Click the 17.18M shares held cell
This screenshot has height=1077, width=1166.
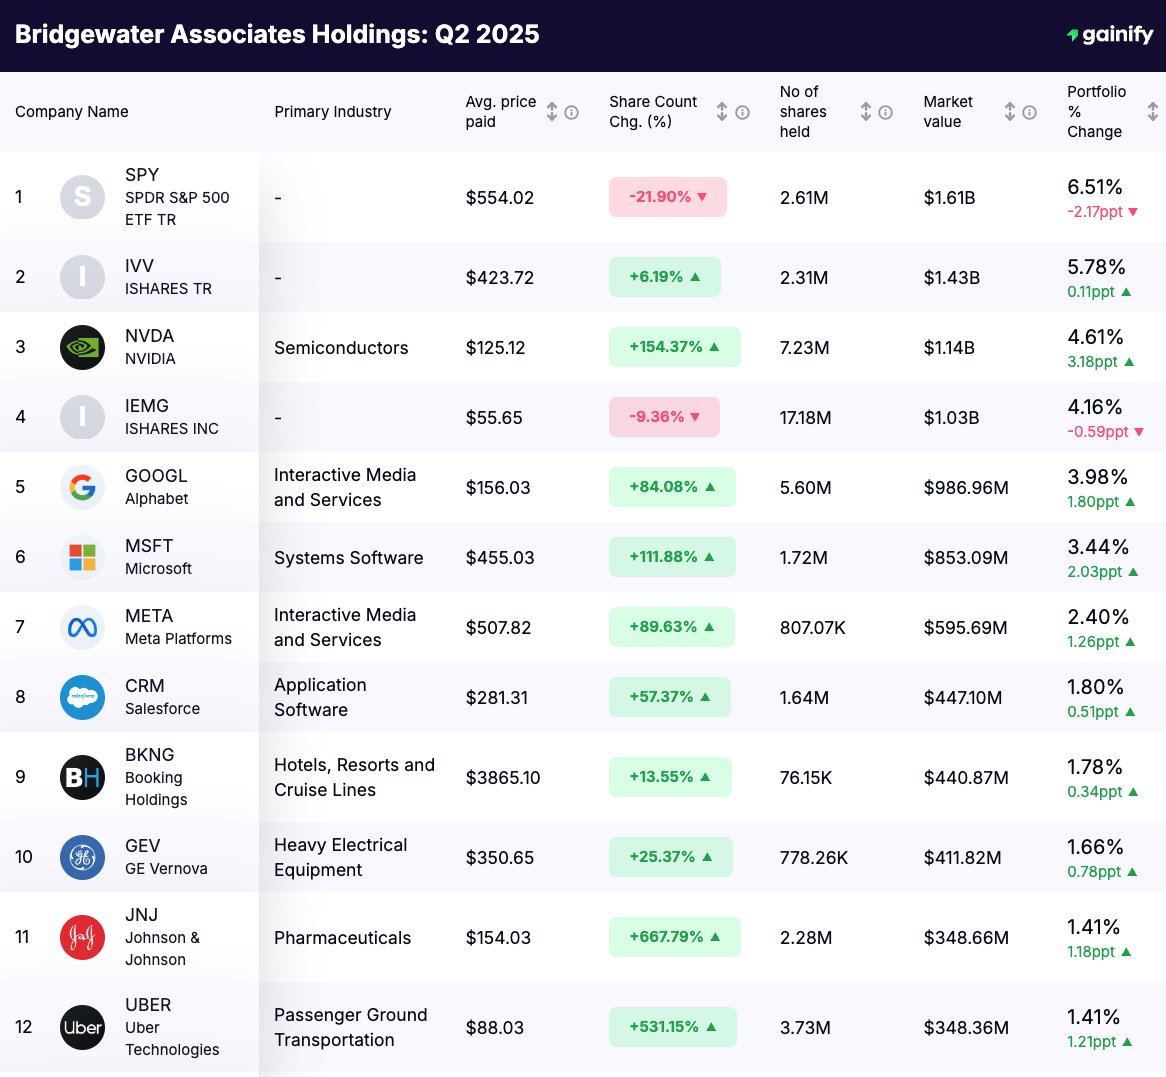(805, 418)
